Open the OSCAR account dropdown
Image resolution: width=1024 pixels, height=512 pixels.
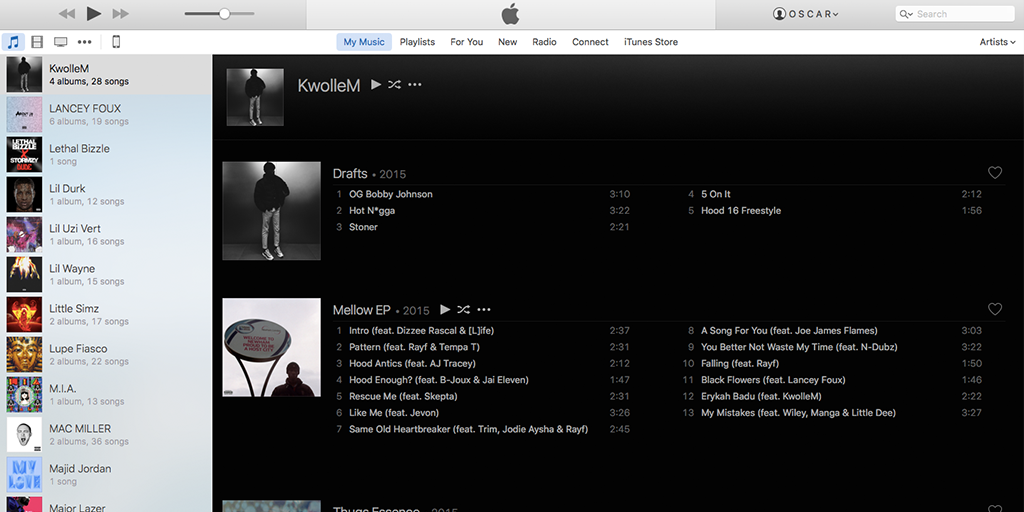click(805, 14)
